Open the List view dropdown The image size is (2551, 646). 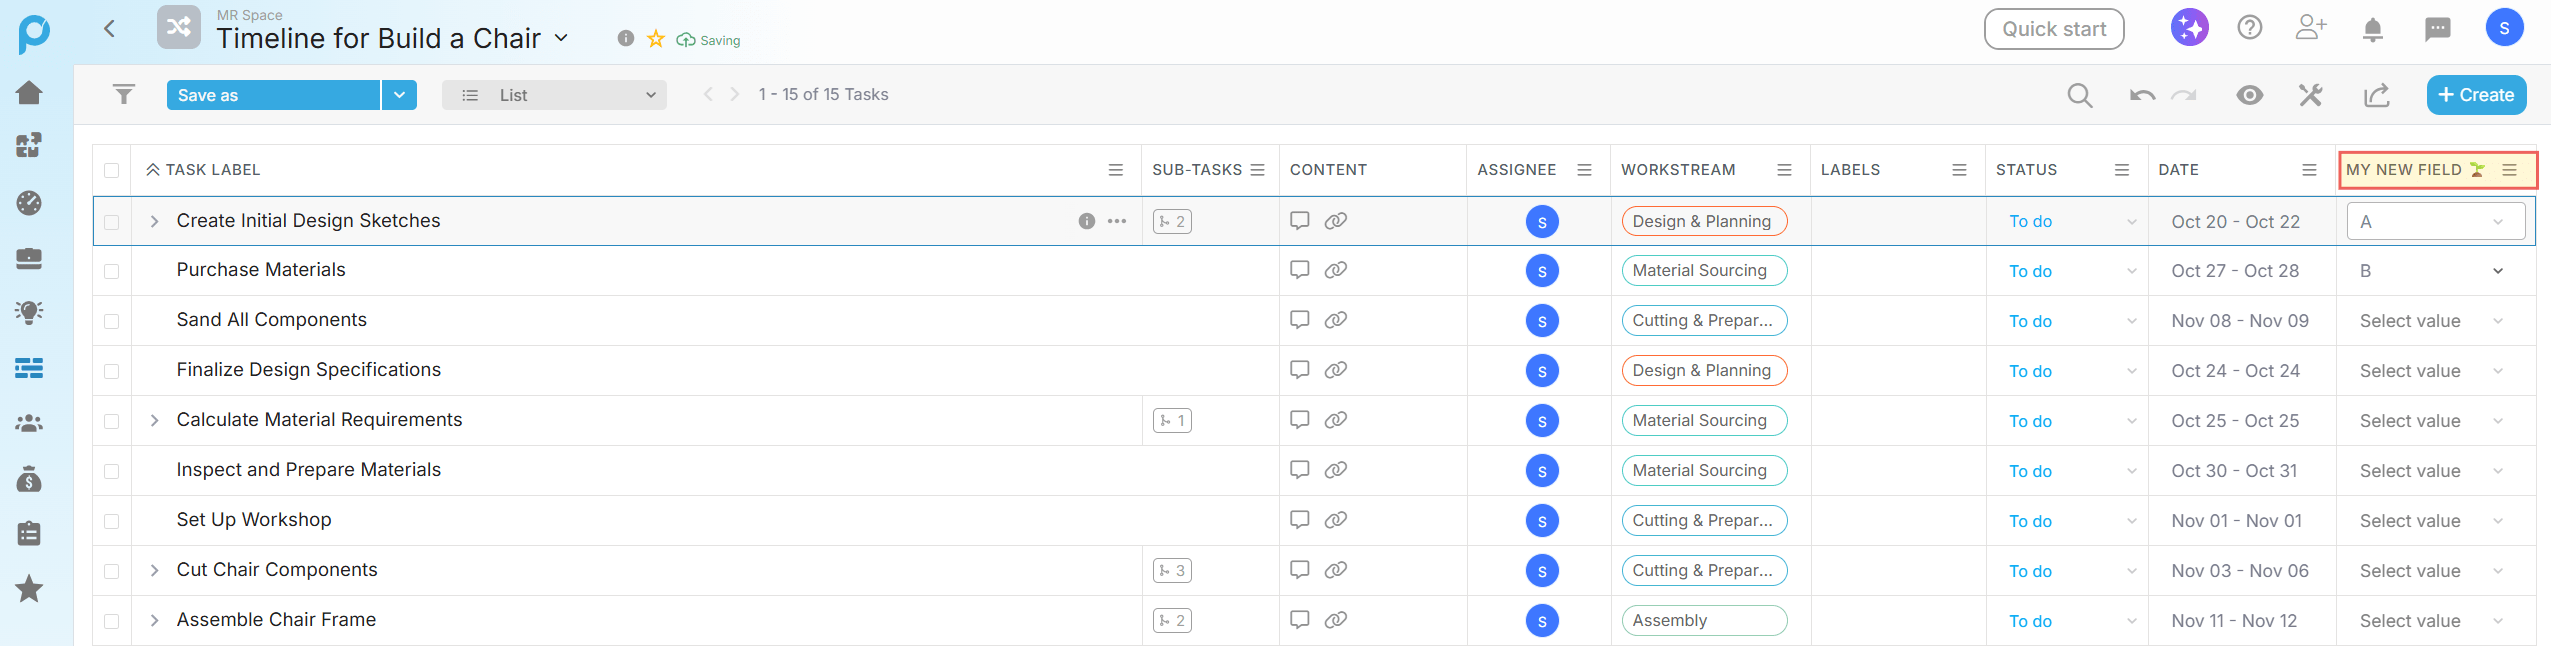(554, 95)
